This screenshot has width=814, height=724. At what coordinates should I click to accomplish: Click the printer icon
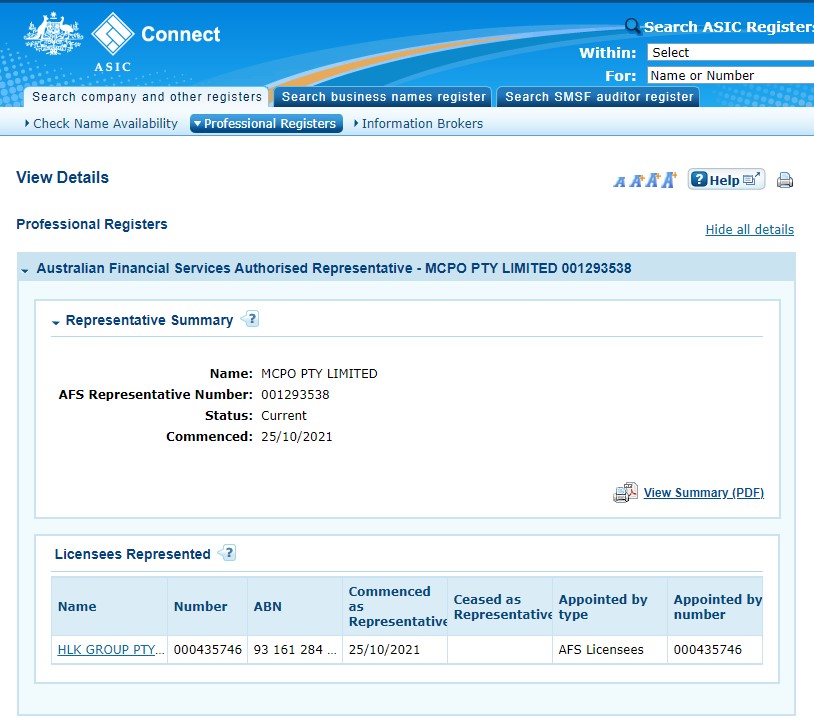pyautogui.click(x=784, y=180)
